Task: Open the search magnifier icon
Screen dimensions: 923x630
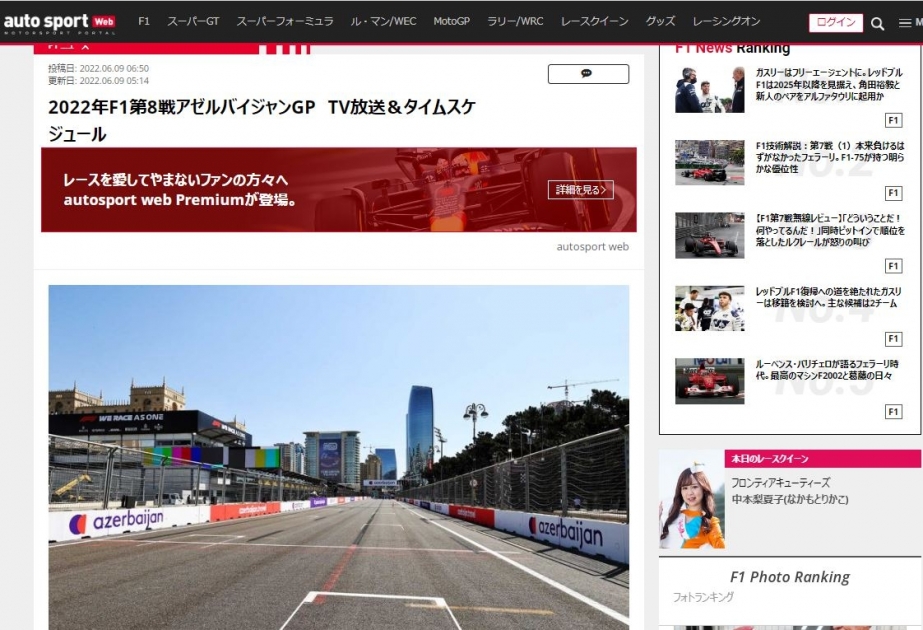Action: pos(877,24)
